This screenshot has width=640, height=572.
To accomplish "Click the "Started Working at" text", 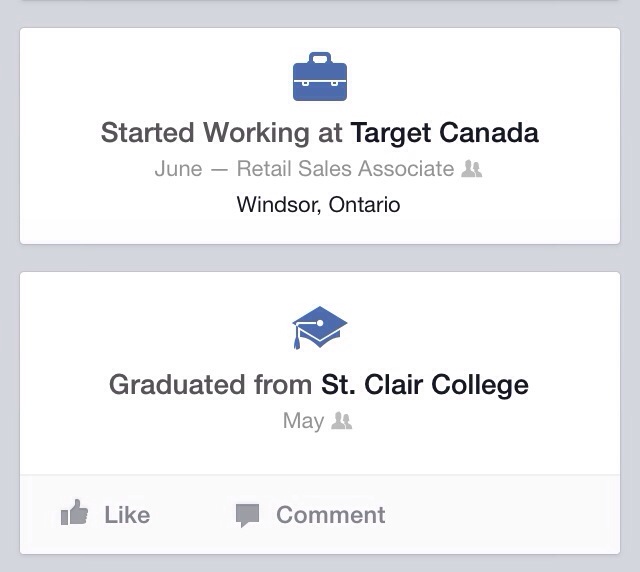I will click(221, 132).
